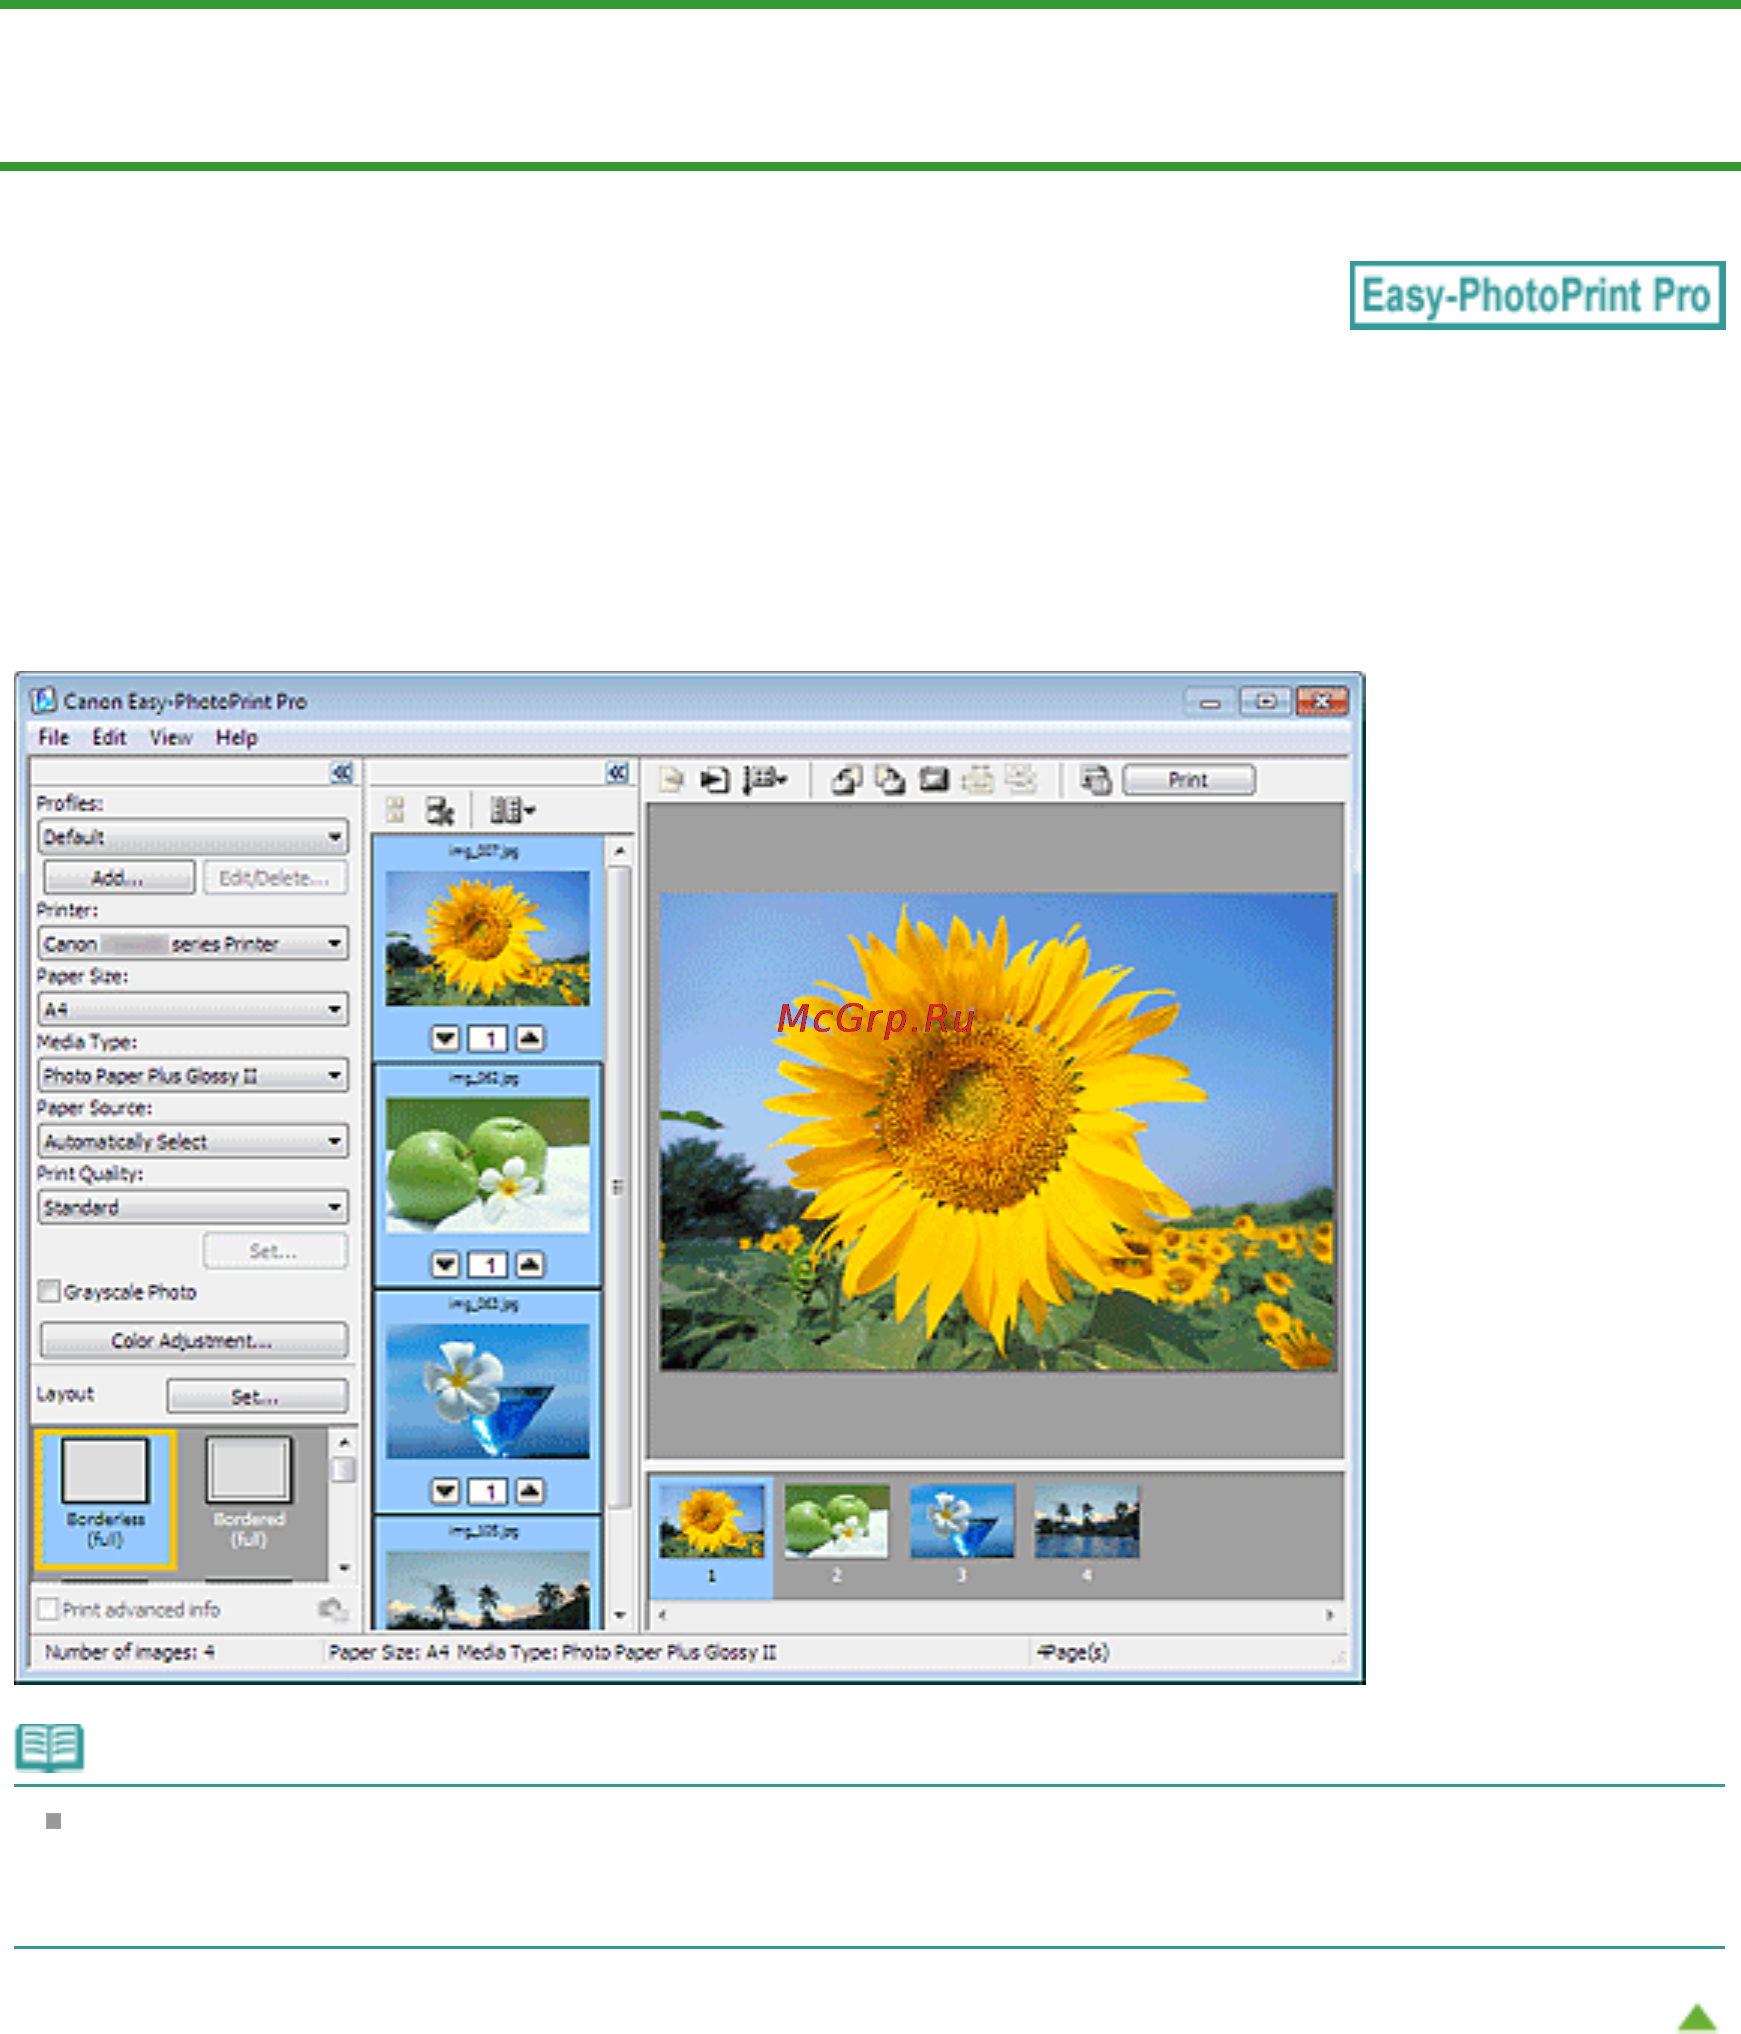This screenshot has height=2034, width=1741.
Task: Collapse the image list panel with the double-arrow icon
Action: point(617,772)
